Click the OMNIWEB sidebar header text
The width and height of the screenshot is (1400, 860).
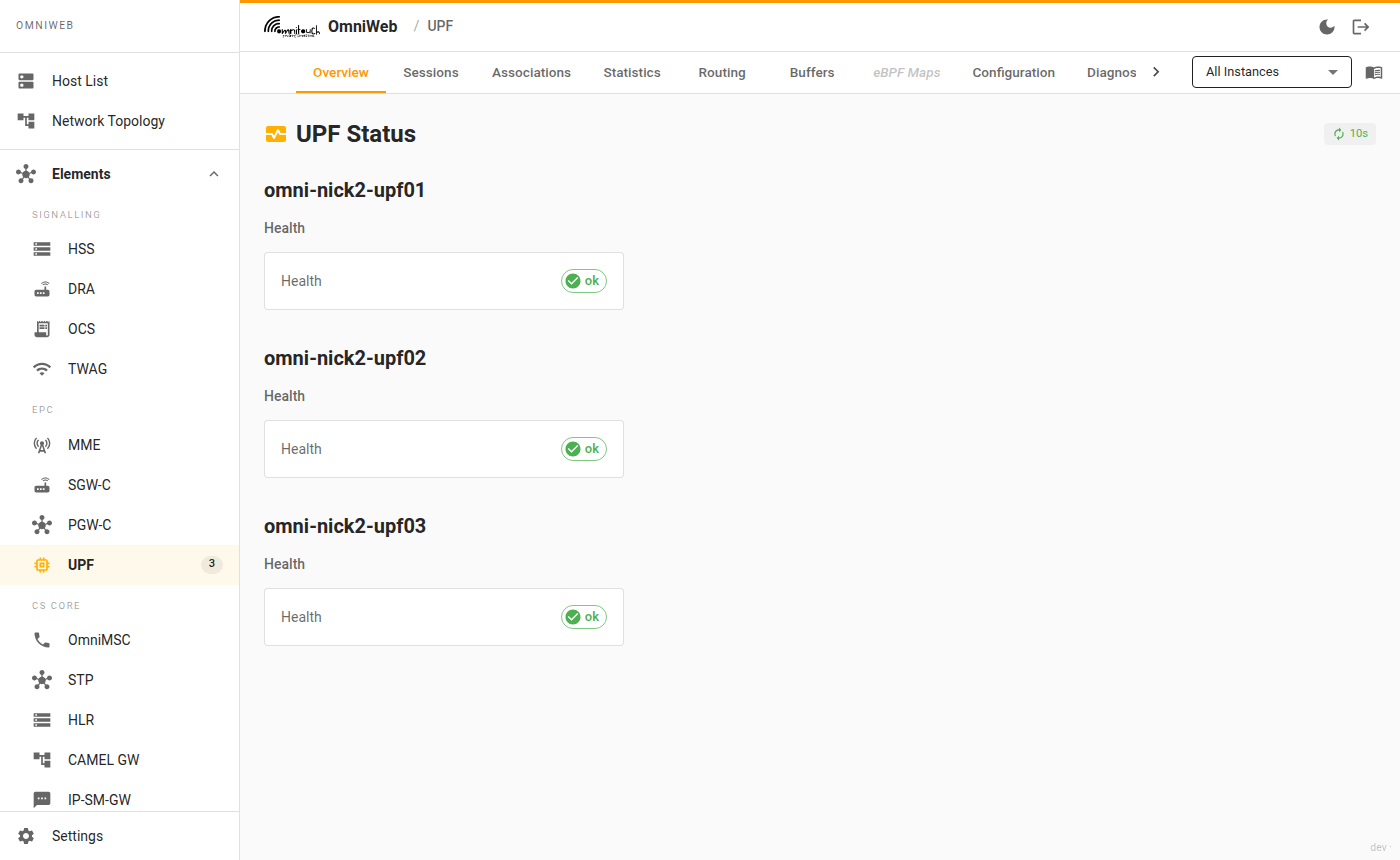(44, 26)
